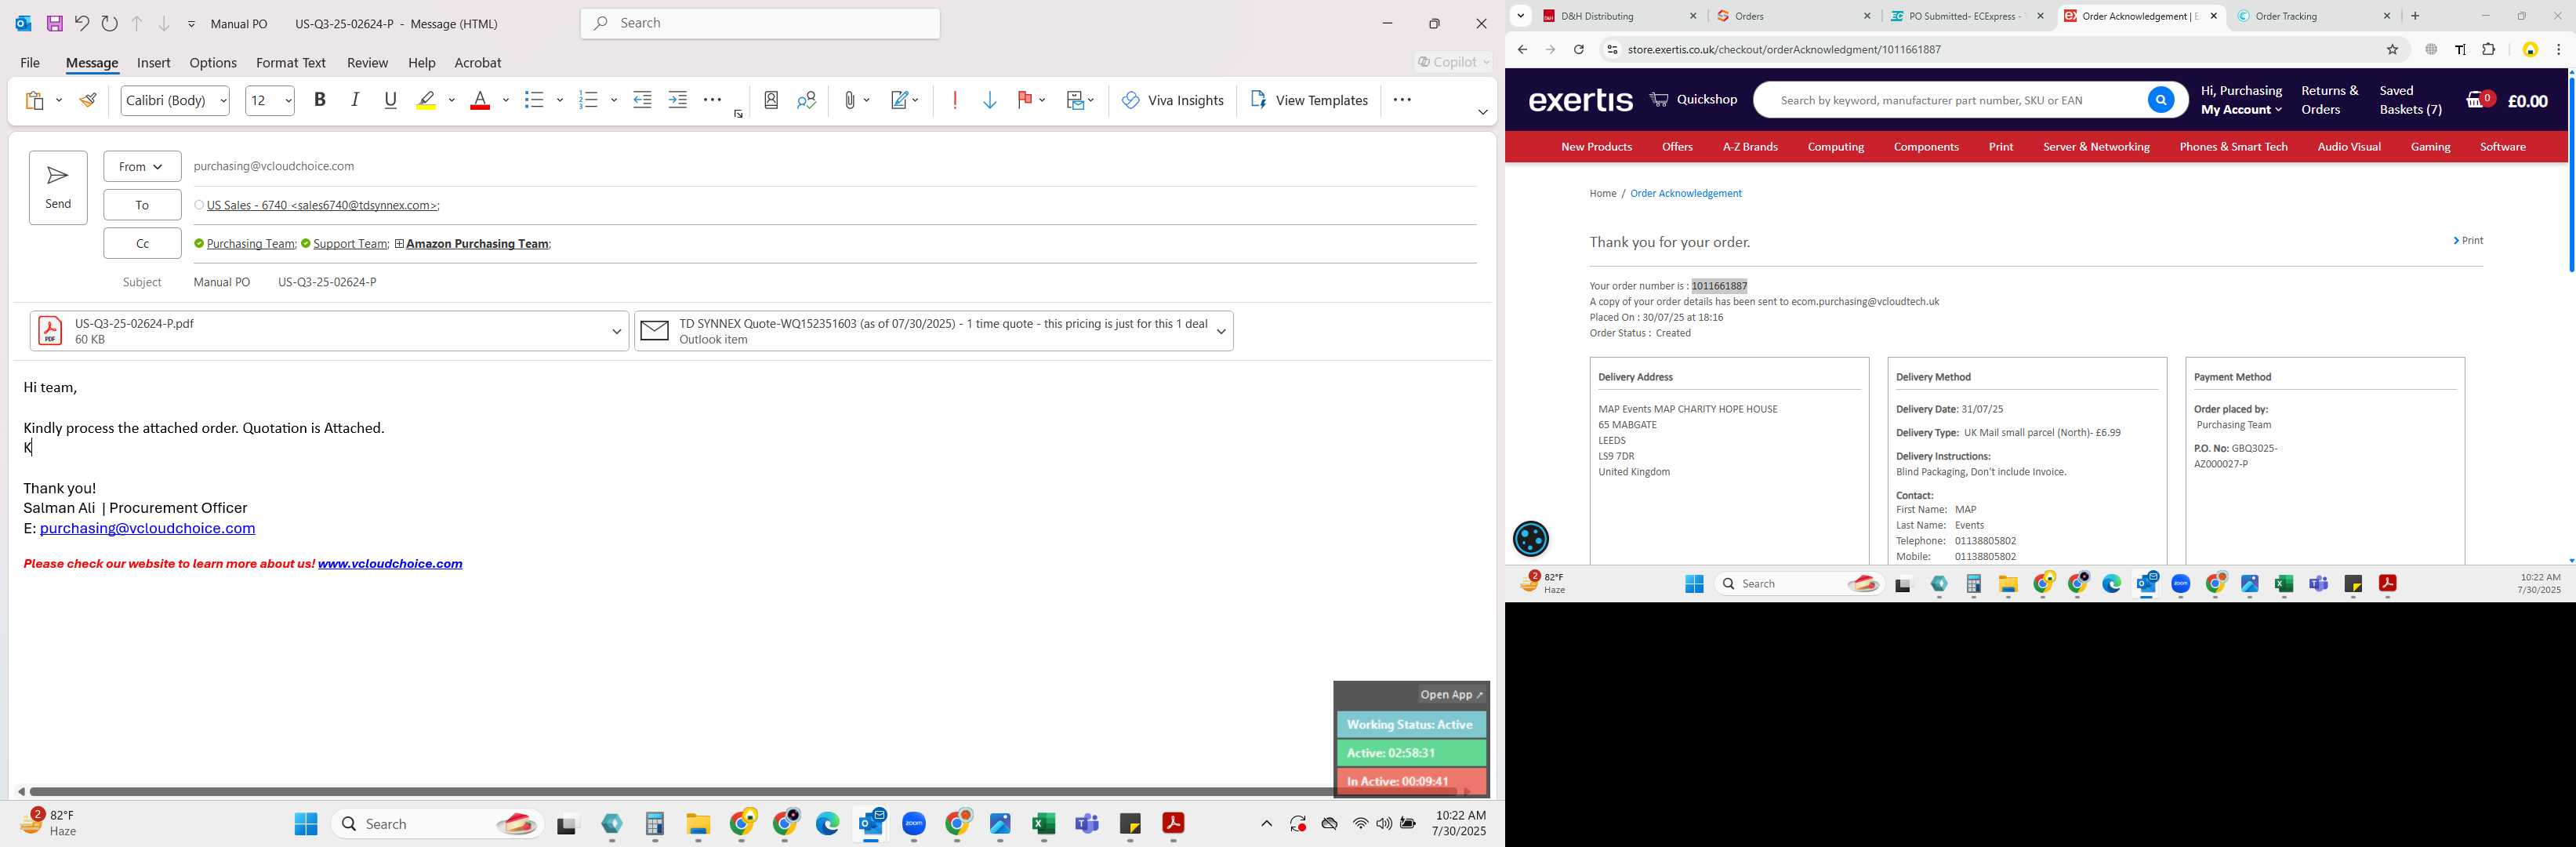Insert a bulleted list
2576x847 pixels.
click(x=534, y=100)
